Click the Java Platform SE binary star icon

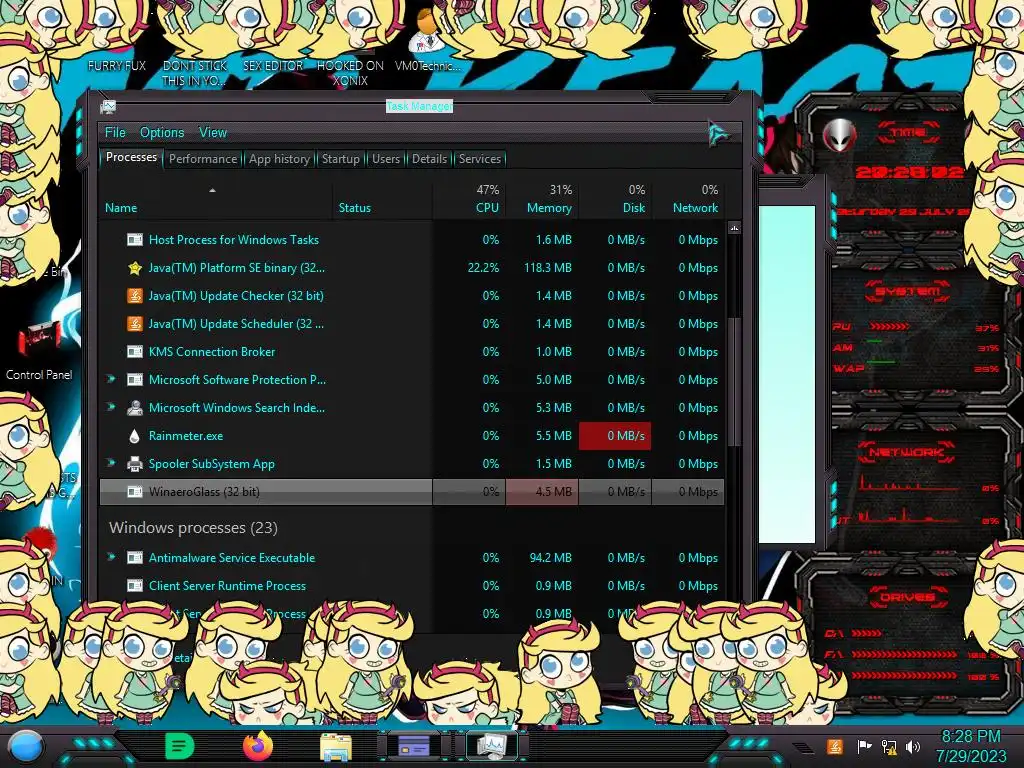[x=135, y=268]
